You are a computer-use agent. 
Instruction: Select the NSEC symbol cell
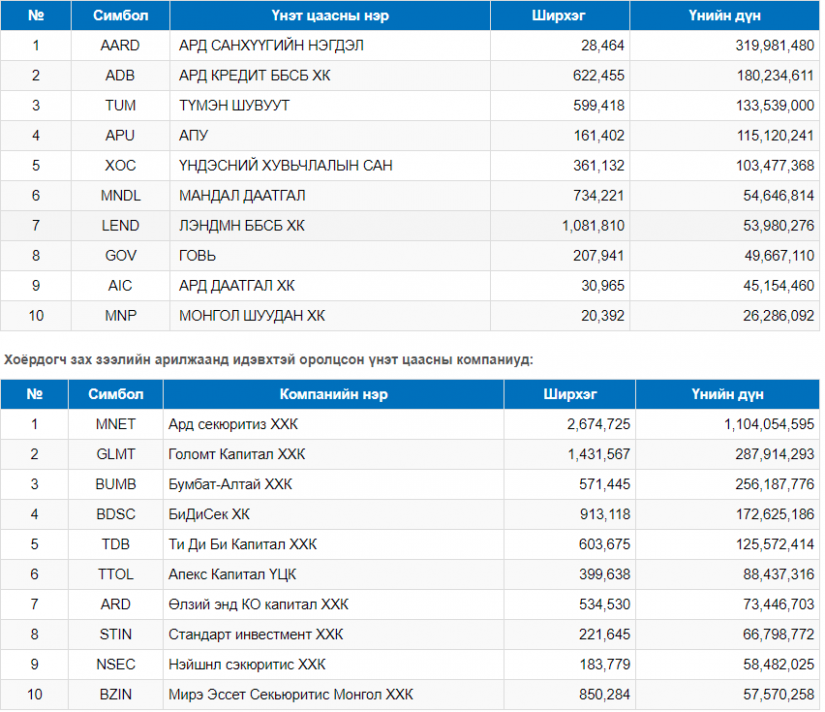tap(115, 664)
